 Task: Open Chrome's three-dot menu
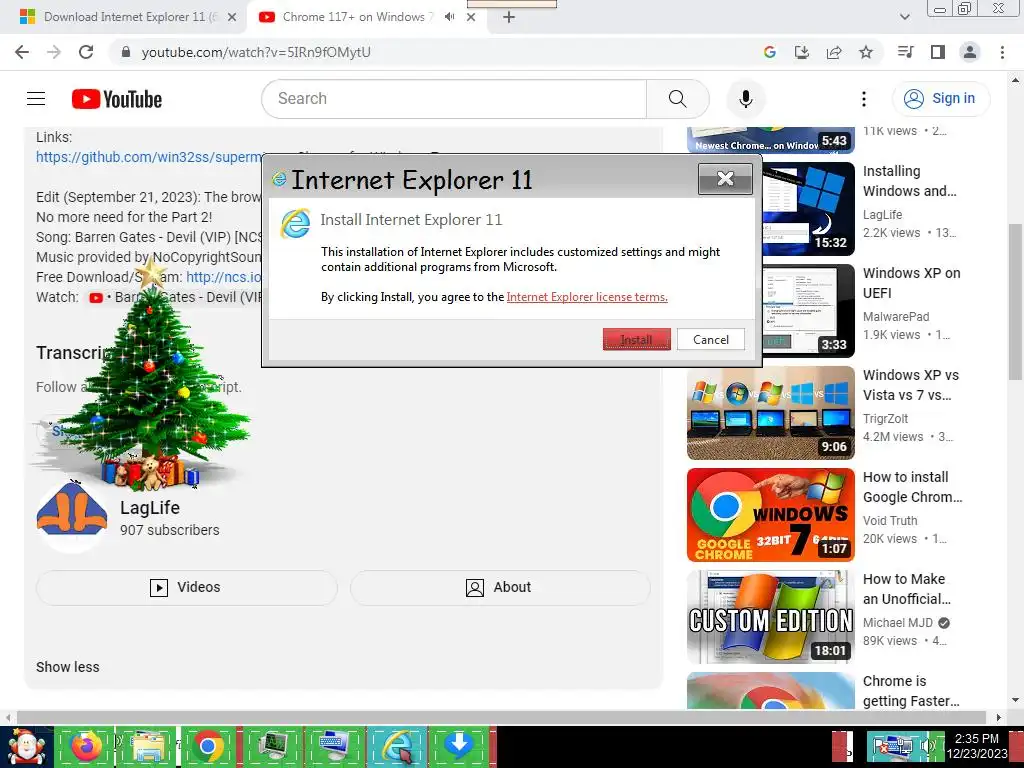click(x=1002, y=52)
